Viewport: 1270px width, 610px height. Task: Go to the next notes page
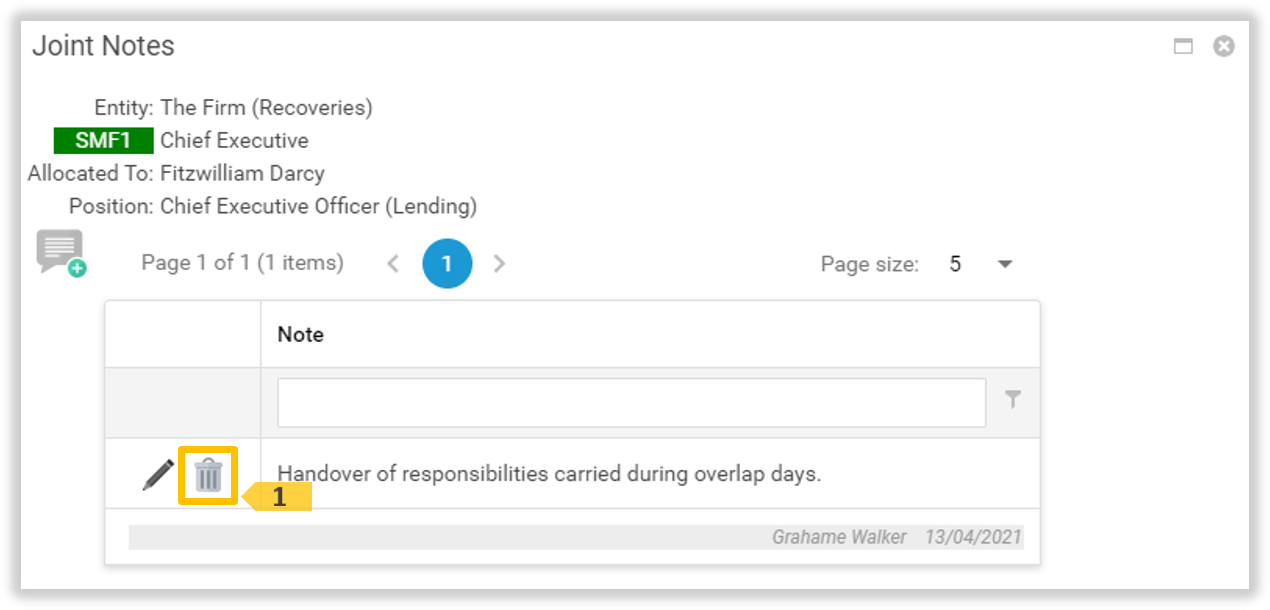pyautogui.click(x=500, y=264)
